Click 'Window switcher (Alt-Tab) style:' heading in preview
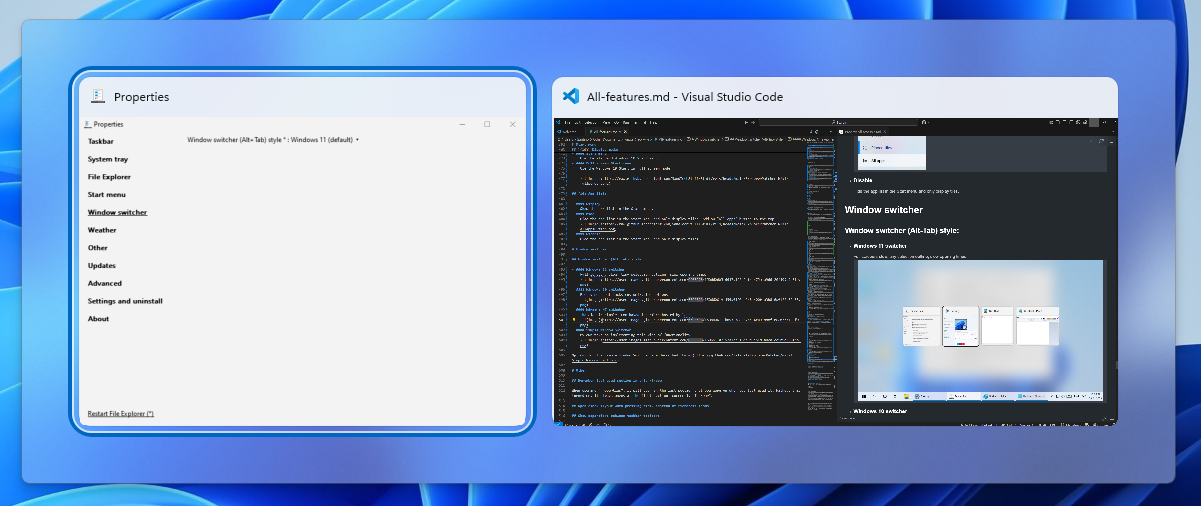 [x=902, y=231]
